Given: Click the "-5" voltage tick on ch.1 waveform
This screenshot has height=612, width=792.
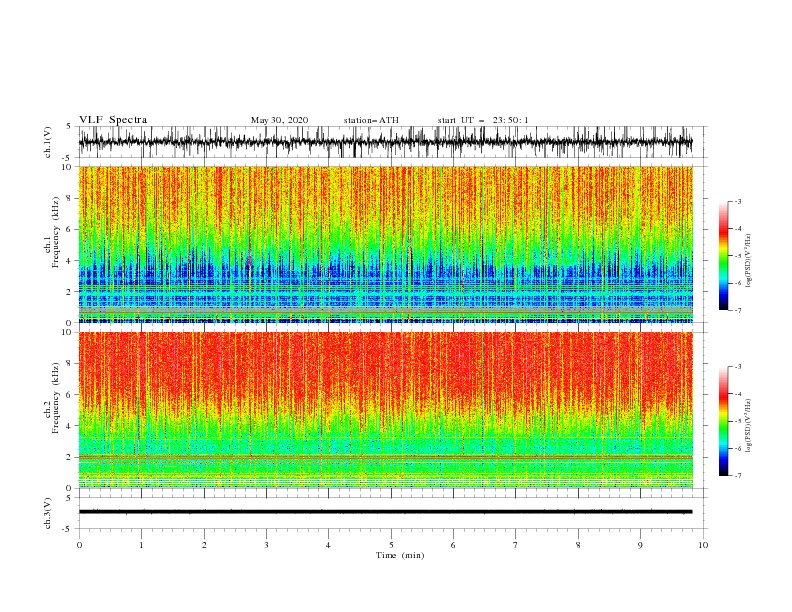Looking at the screenshot, I should pyautogui.click(x=68, y=158).
